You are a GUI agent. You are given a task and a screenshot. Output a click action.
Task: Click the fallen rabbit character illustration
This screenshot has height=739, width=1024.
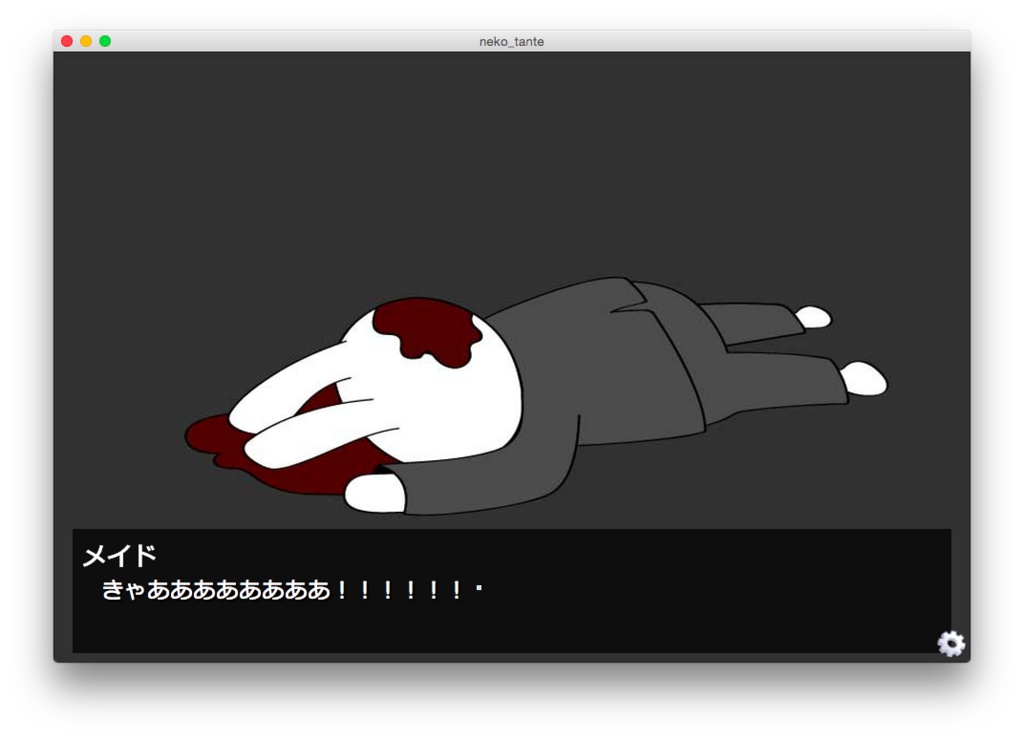coord(536,396)
